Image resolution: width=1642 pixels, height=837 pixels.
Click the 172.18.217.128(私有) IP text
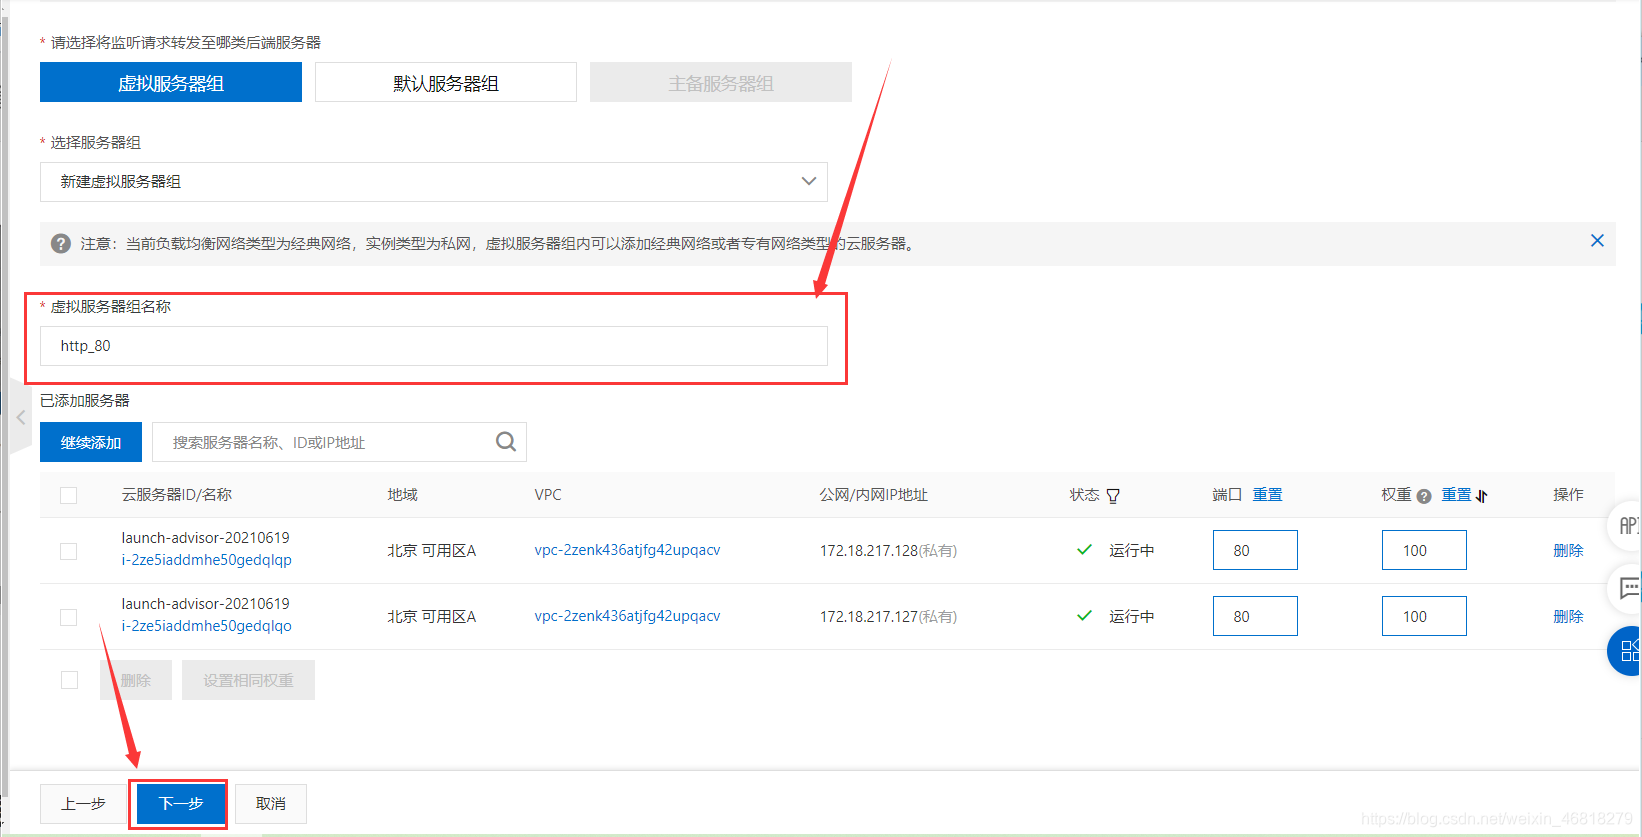888,551
